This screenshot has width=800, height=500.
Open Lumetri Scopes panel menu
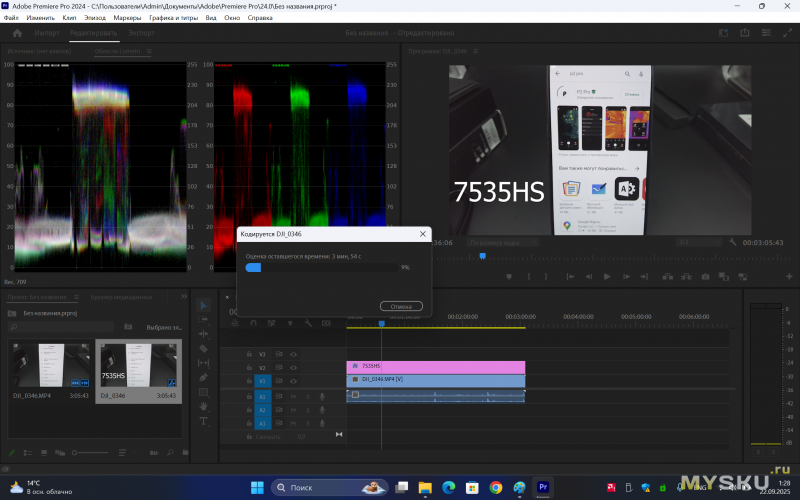[x=149, y=51]
